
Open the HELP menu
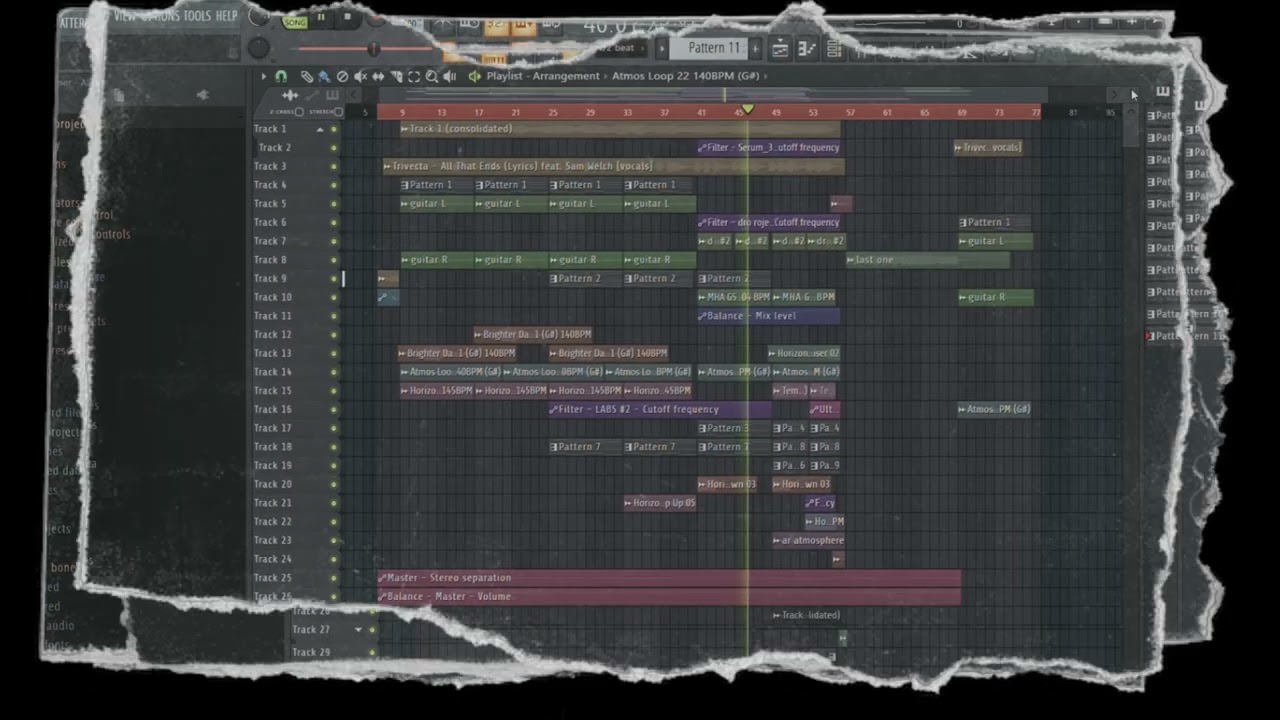click(227, 16)
